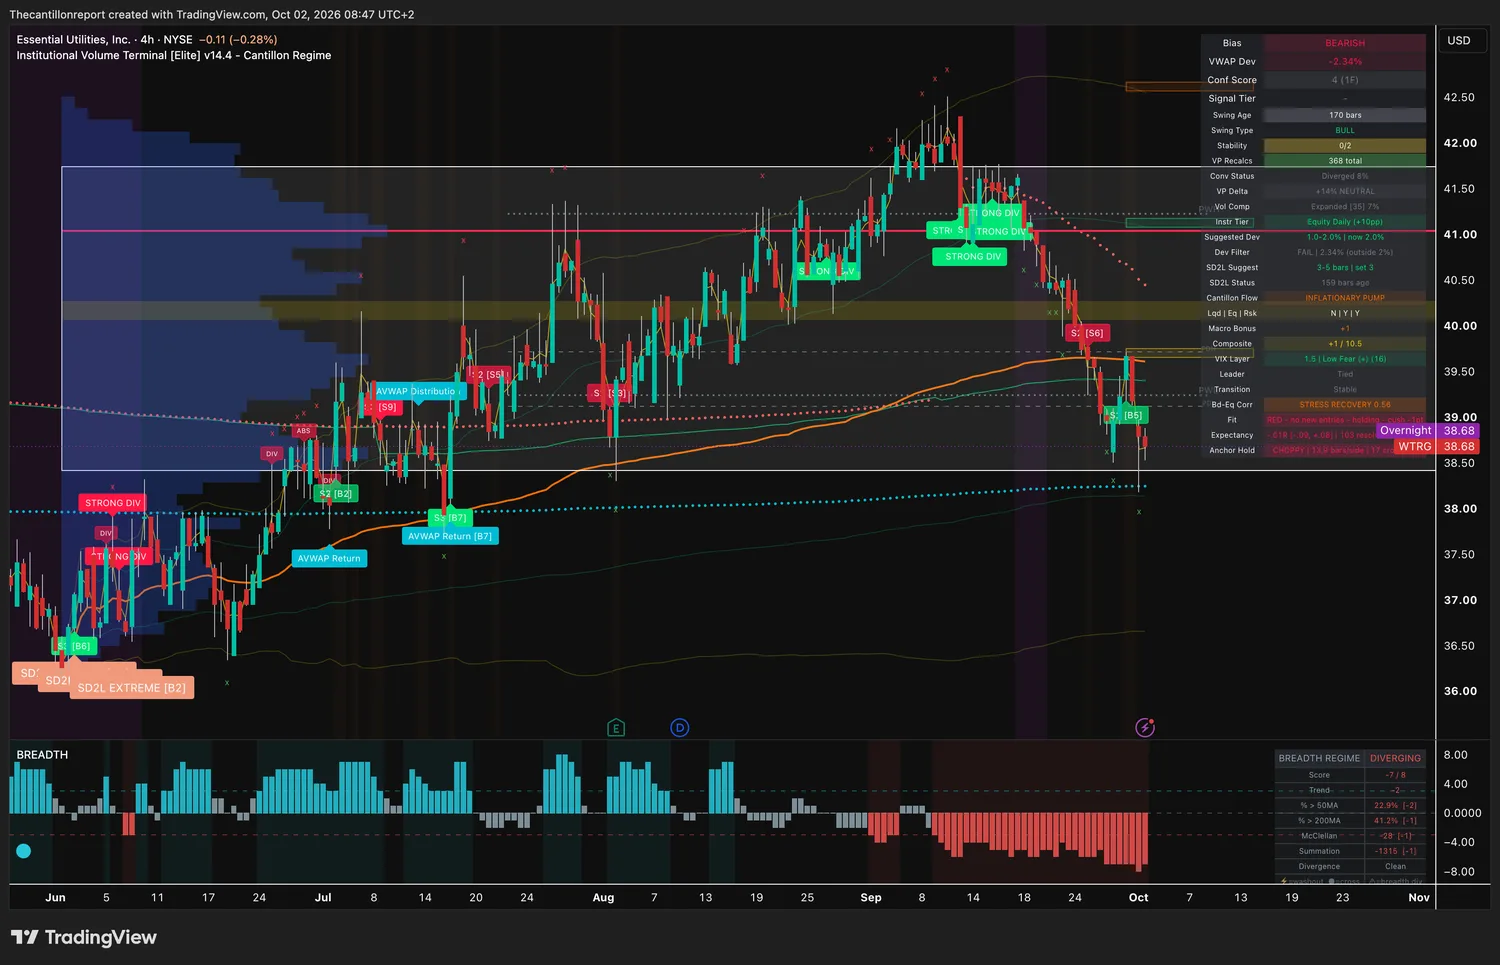Click the 'Aug' date axis label

tap(603, 898)
